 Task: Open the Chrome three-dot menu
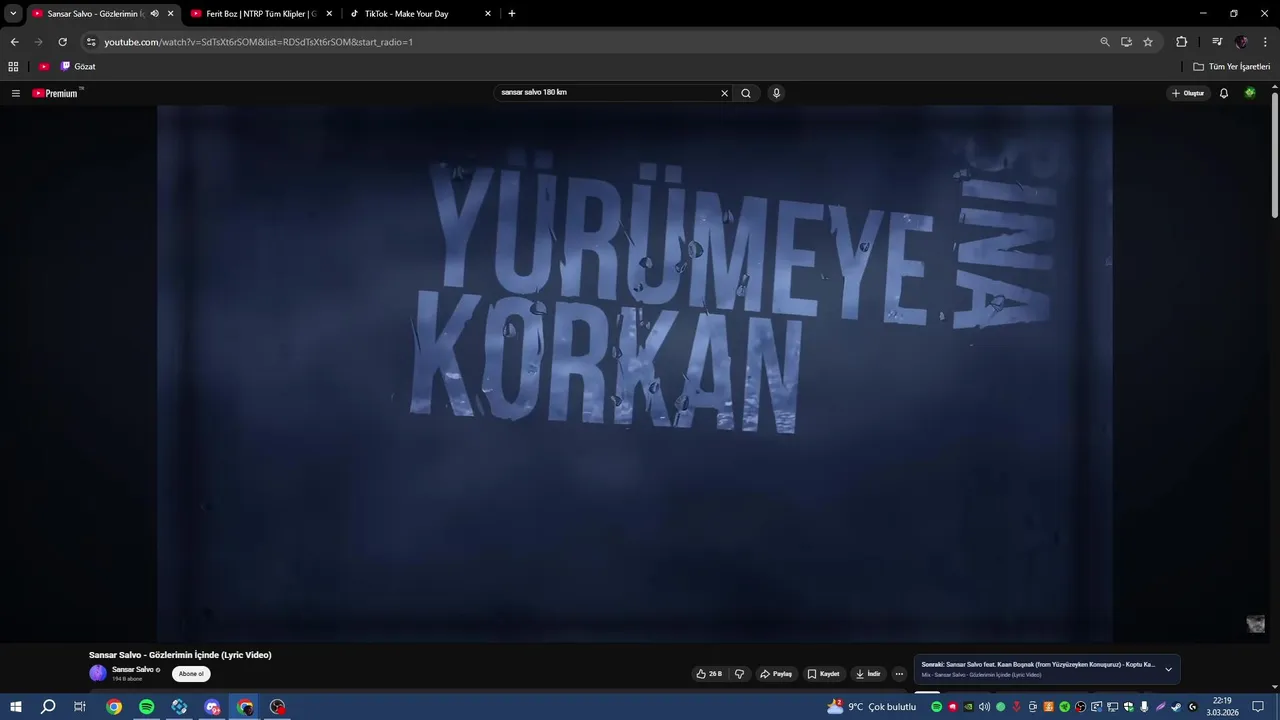(1266, 42)
